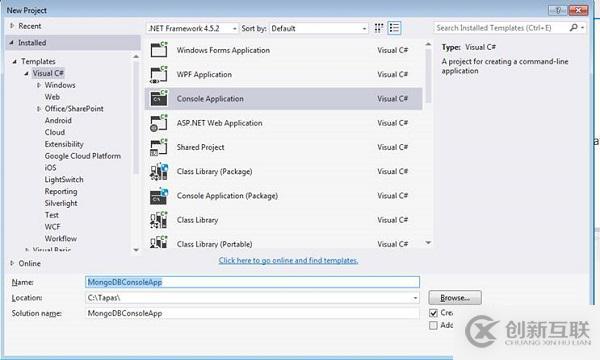Click the template list scroll down arrow

pos(428,243)
